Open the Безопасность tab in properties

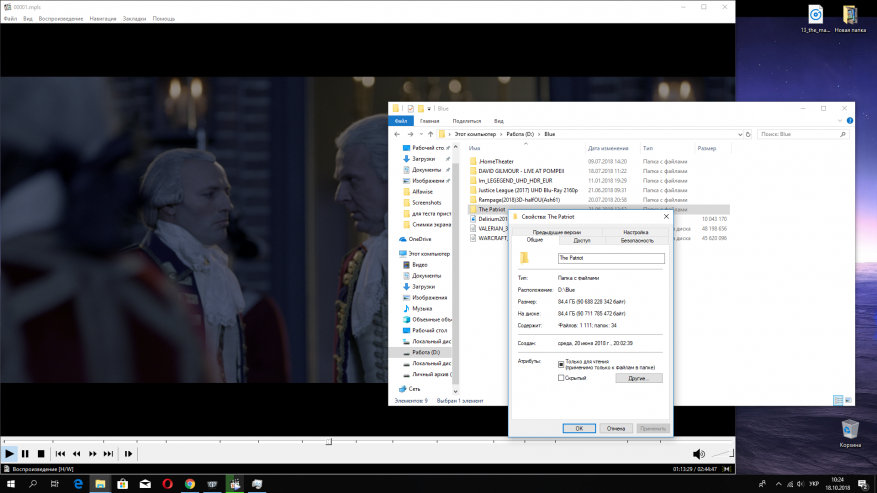point(637,241)
